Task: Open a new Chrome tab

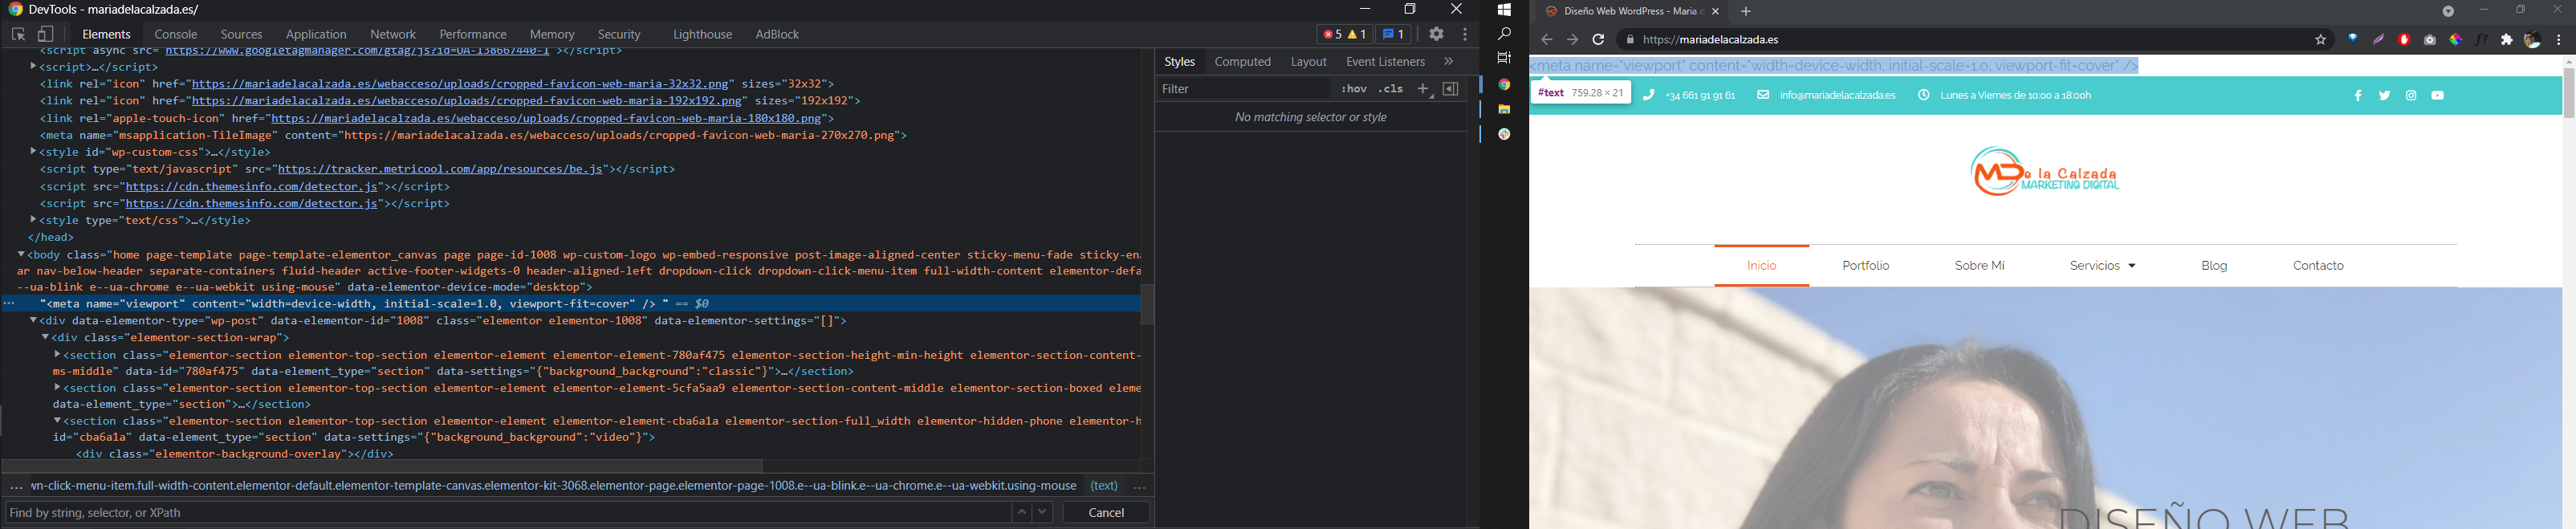Action: 1746,12
